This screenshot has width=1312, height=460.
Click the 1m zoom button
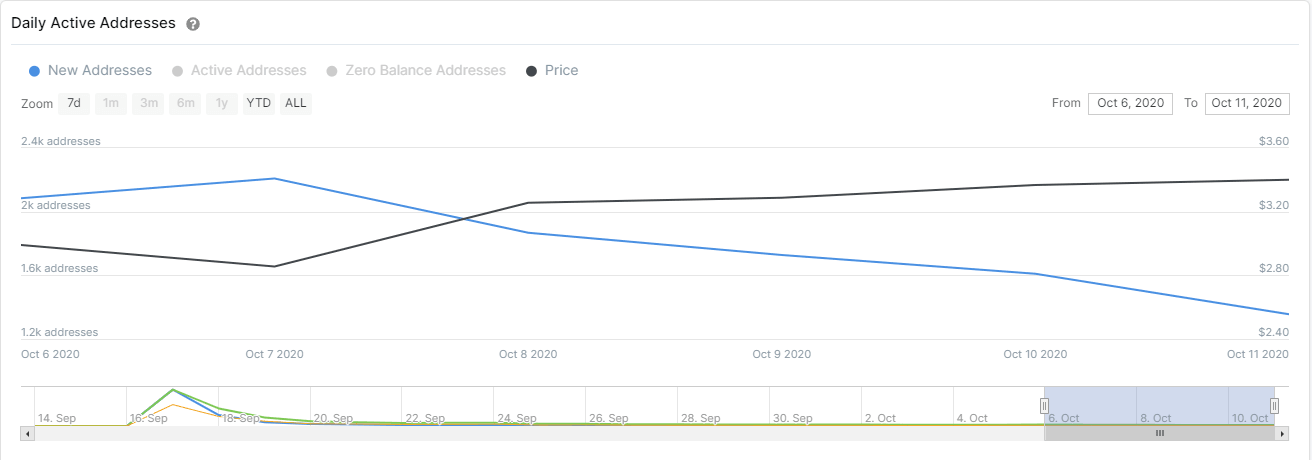point(111,103)
